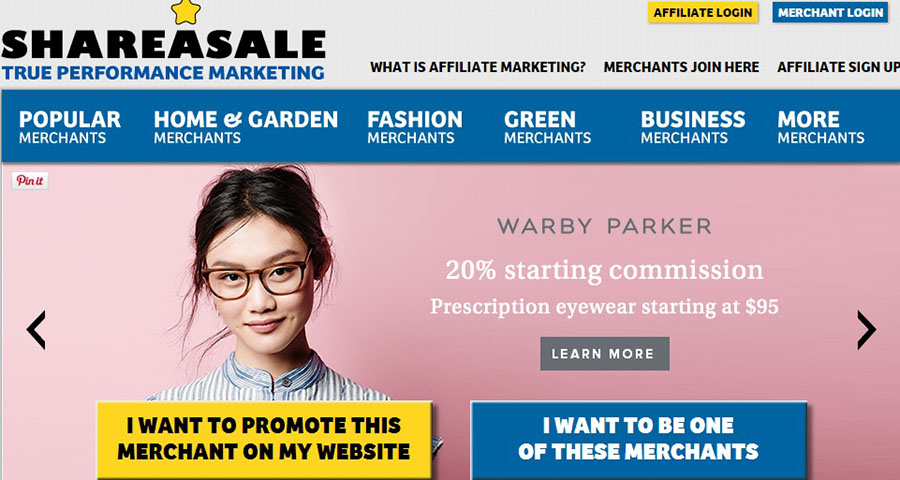Advance carousel with the right arrow

point(866,330)
